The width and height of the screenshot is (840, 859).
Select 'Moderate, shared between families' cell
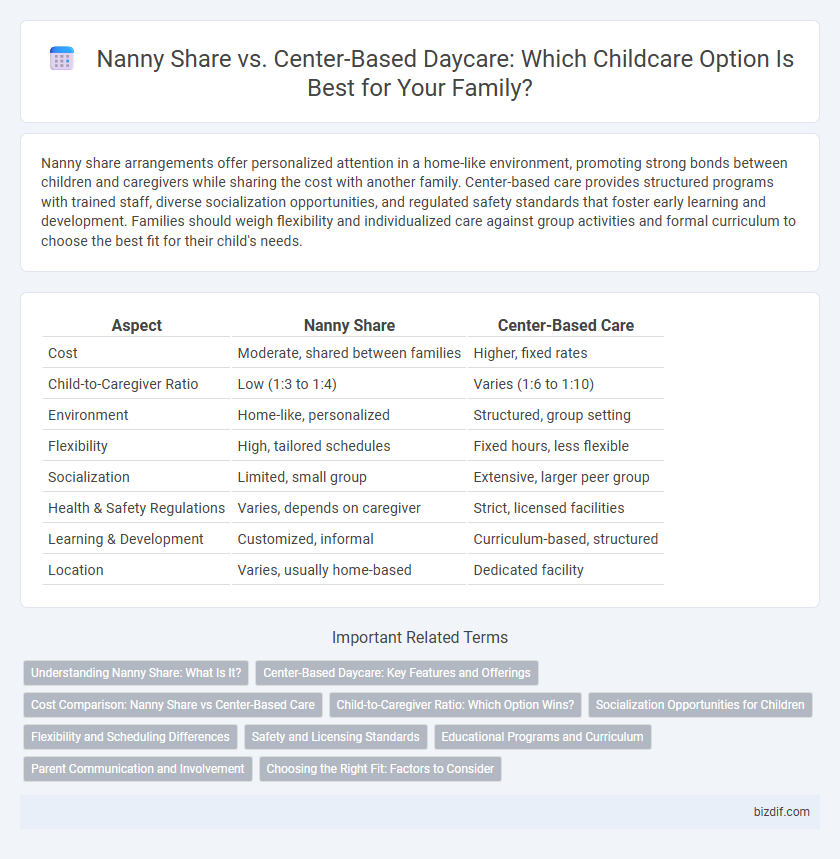(x=349, y=353)
